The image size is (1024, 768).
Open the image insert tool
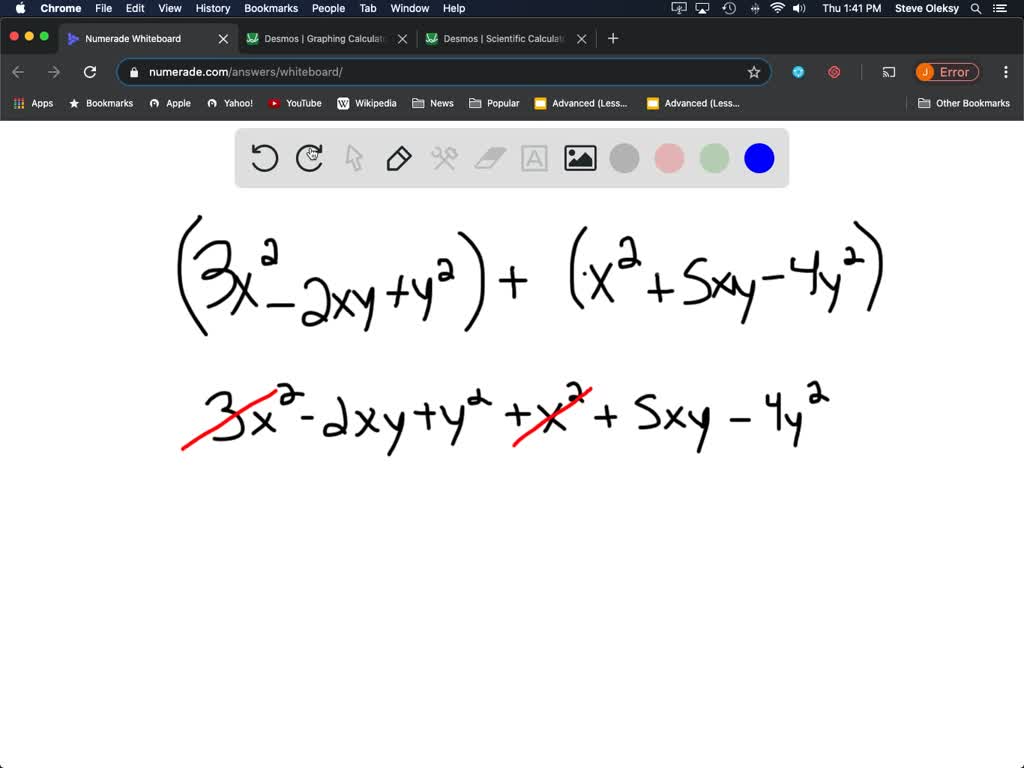pyautogui.click(x=578, y=158)
